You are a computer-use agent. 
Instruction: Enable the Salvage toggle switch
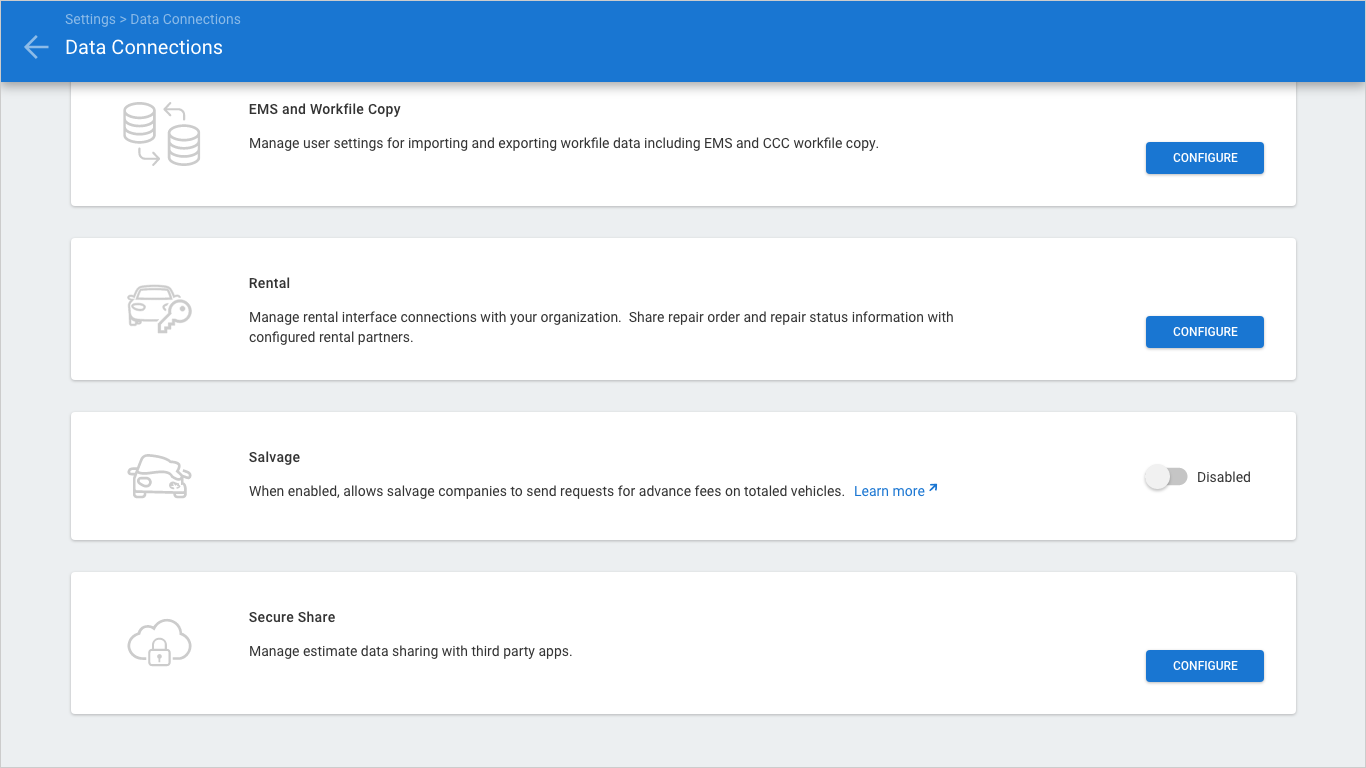1165,477
